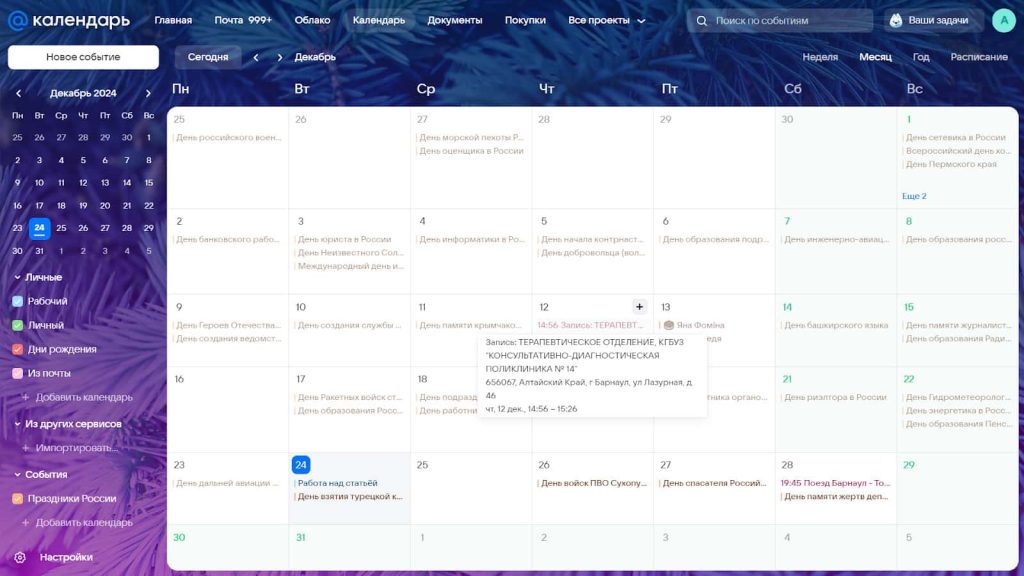Click the Сегодня button

208,57
